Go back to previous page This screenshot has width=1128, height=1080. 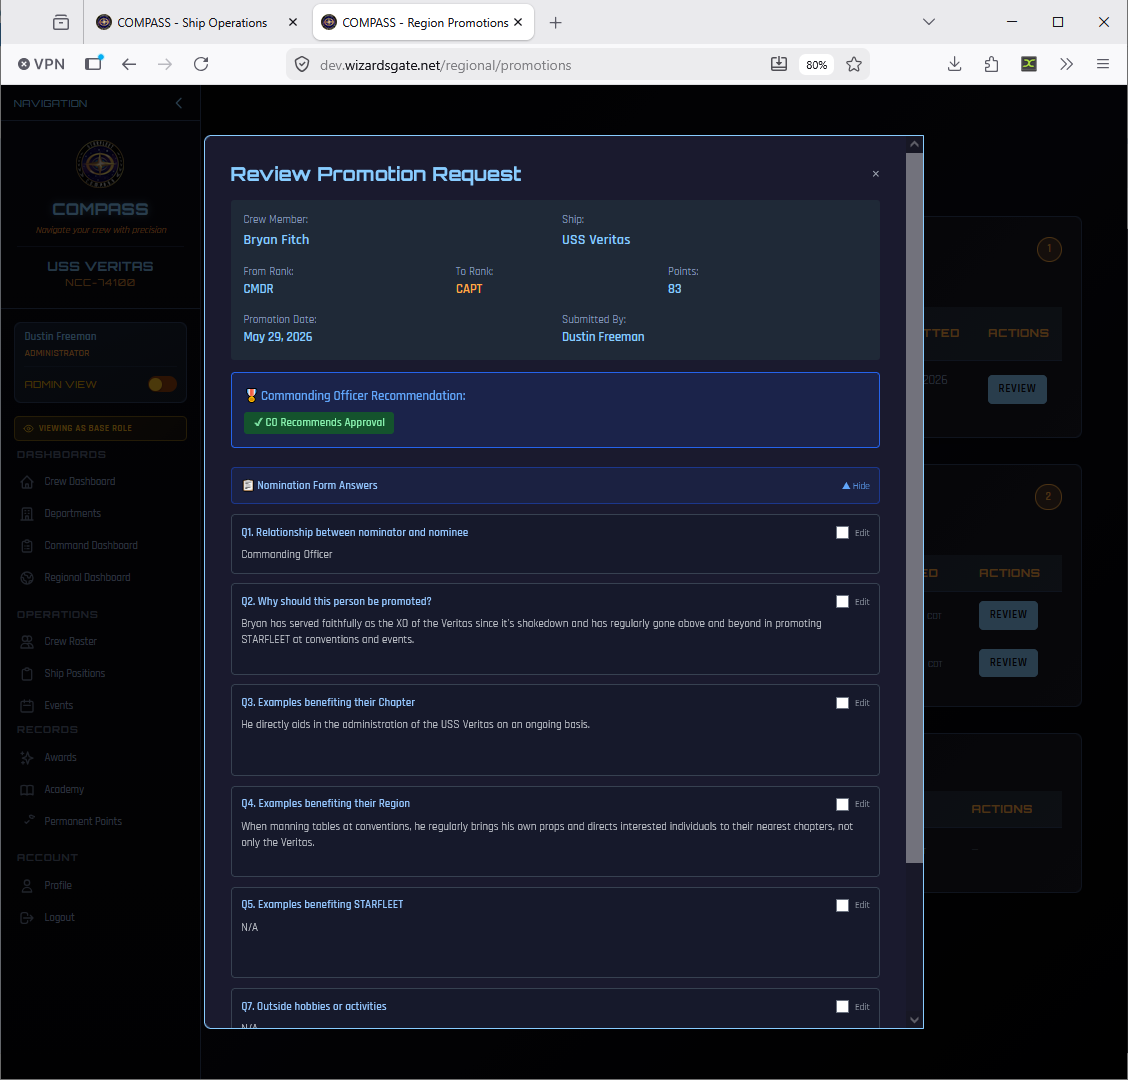pos(129,65)
